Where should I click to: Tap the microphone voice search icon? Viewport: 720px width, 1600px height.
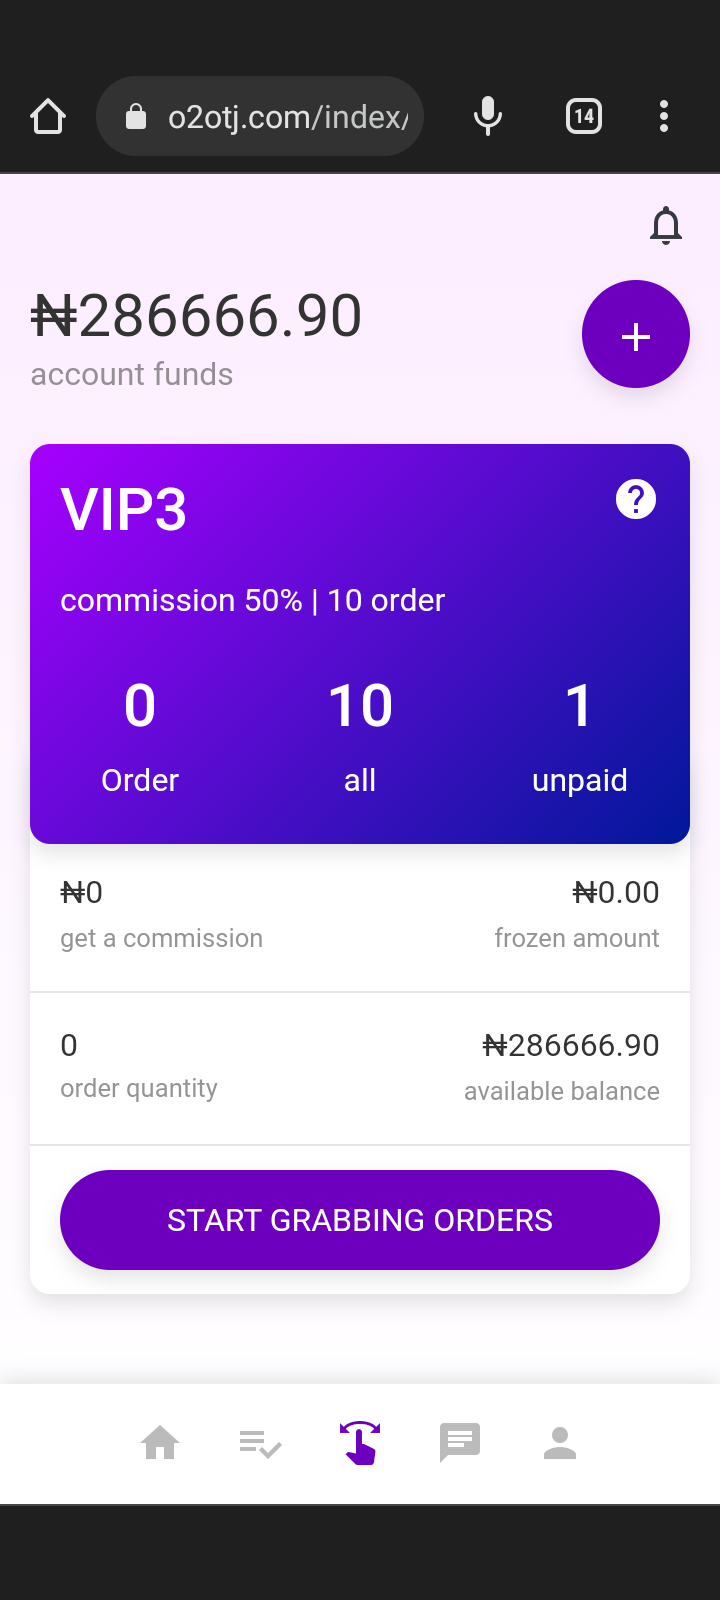[x=488, y=117]
